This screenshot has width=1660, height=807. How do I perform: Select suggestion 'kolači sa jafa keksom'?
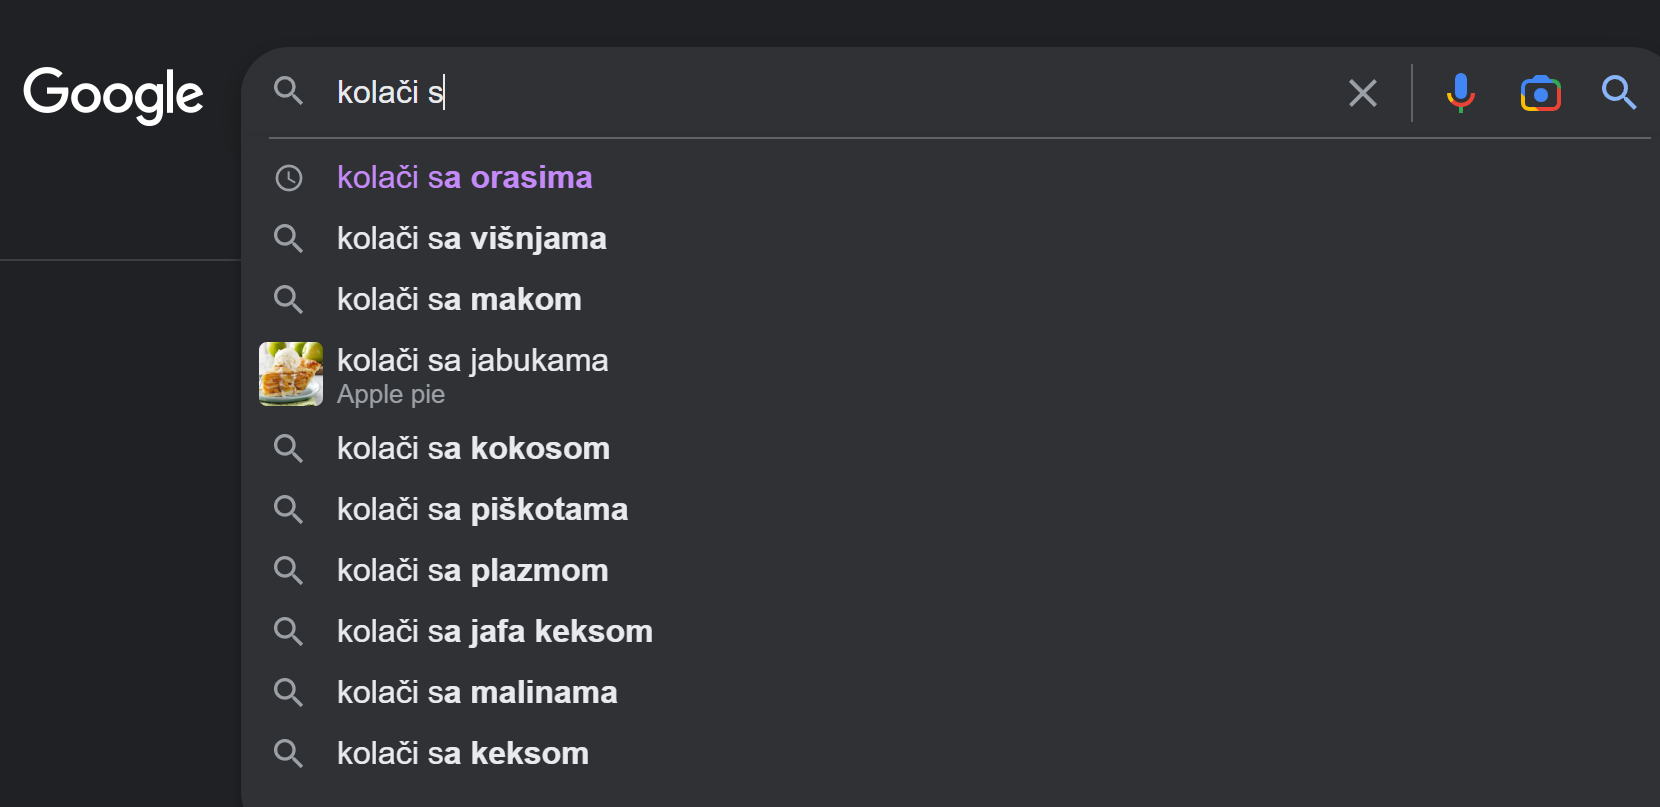(494, 631)
